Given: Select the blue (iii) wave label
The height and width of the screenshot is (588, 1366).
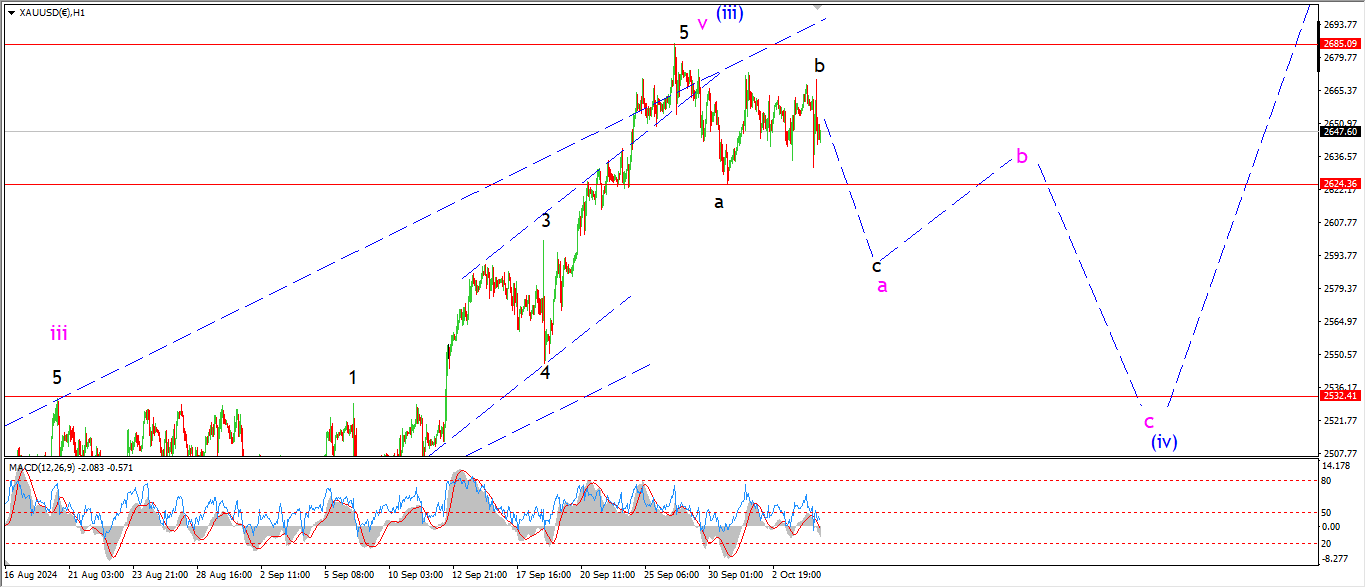Looking at the screenshot, I should pyautogui.click(x=729, y=12).
